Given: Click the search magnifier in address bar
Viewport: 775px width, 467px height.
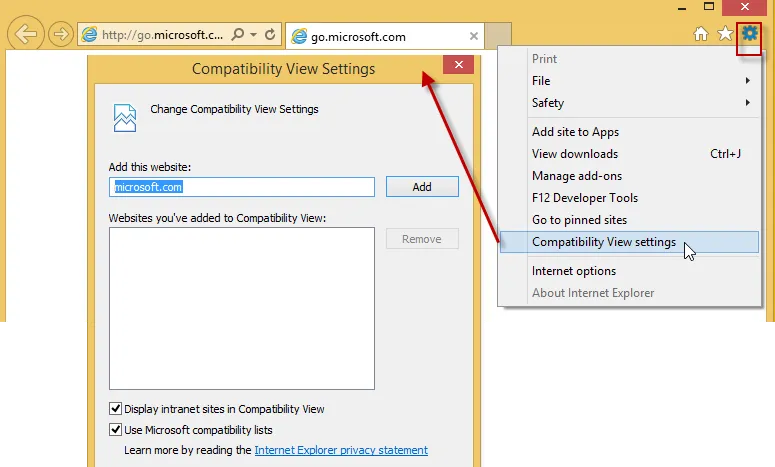Looking at the screenshot, I should [238, 35].
